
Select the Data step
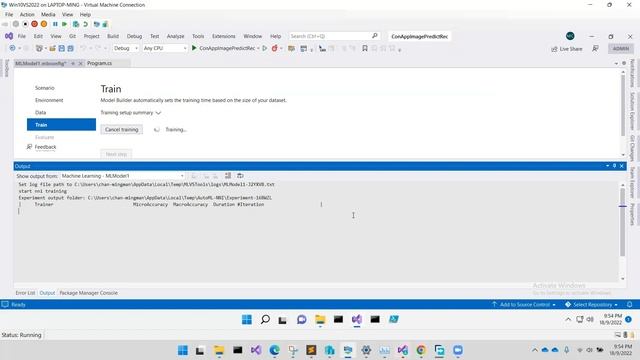[40, 113]
